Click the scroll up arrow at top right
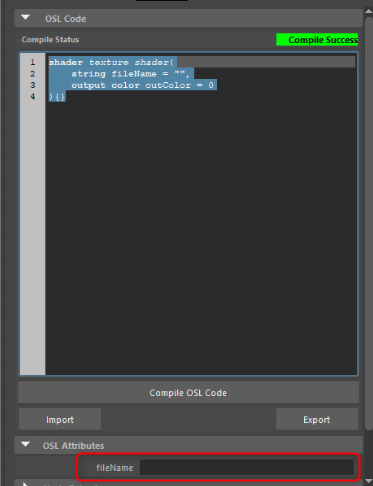This screenshot has height=486, width=373. 368,11
